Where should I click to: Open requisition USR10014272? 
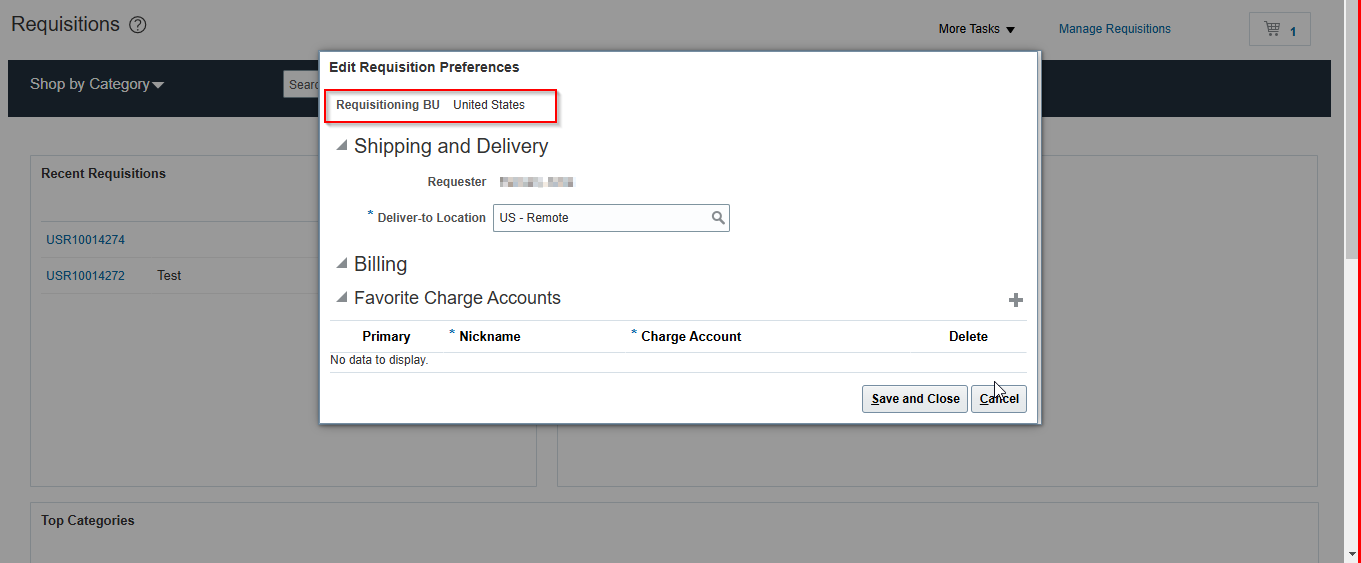85,276
